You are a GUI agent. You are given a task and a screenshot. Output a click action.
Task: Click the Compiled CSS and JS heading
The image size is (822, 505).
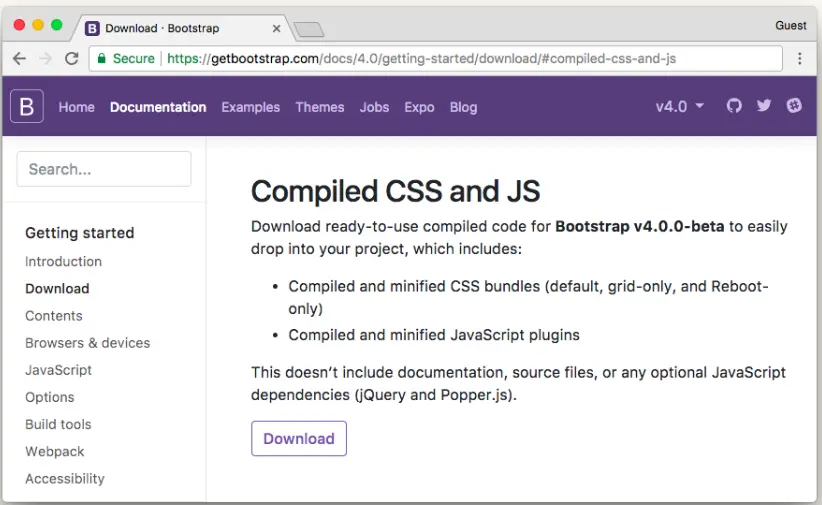(x=395, y=191)
